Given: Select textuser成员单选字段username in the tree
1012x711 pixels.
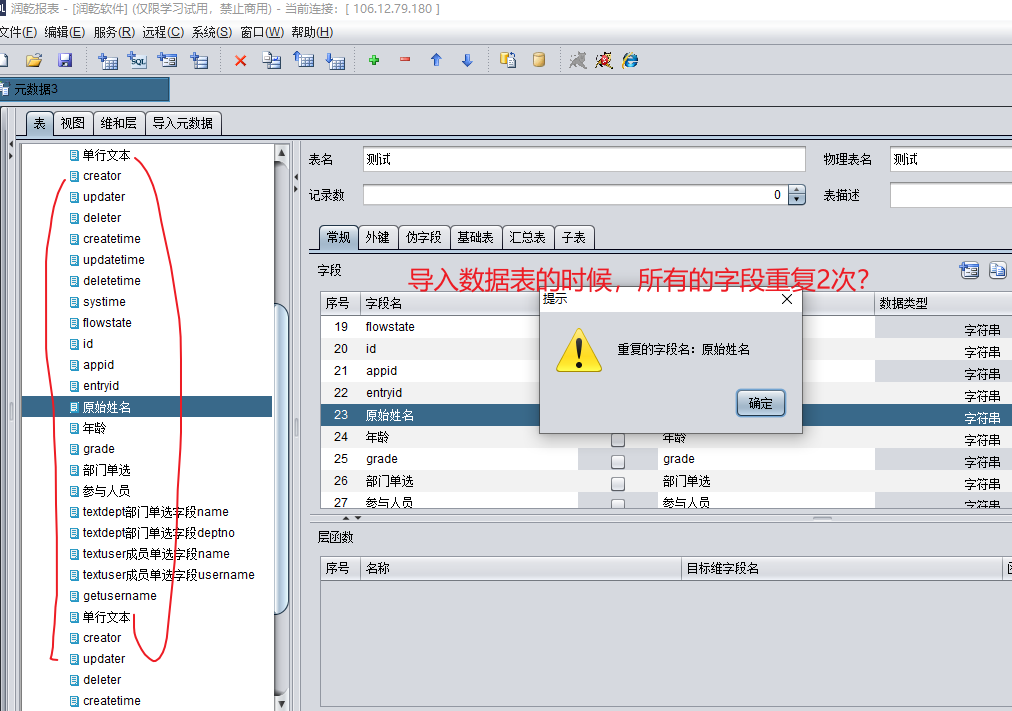Looking at the screenshot, I should pyautogui.click(x=168, y=575).
